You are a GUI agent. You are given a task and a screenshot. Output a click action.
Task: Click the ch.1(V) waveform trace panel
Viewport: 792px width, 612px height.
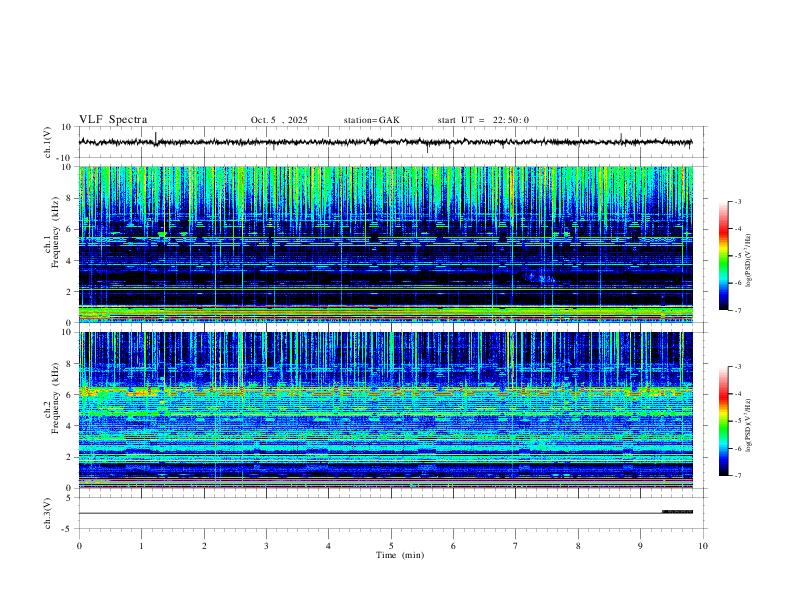[x=391, y=142]
